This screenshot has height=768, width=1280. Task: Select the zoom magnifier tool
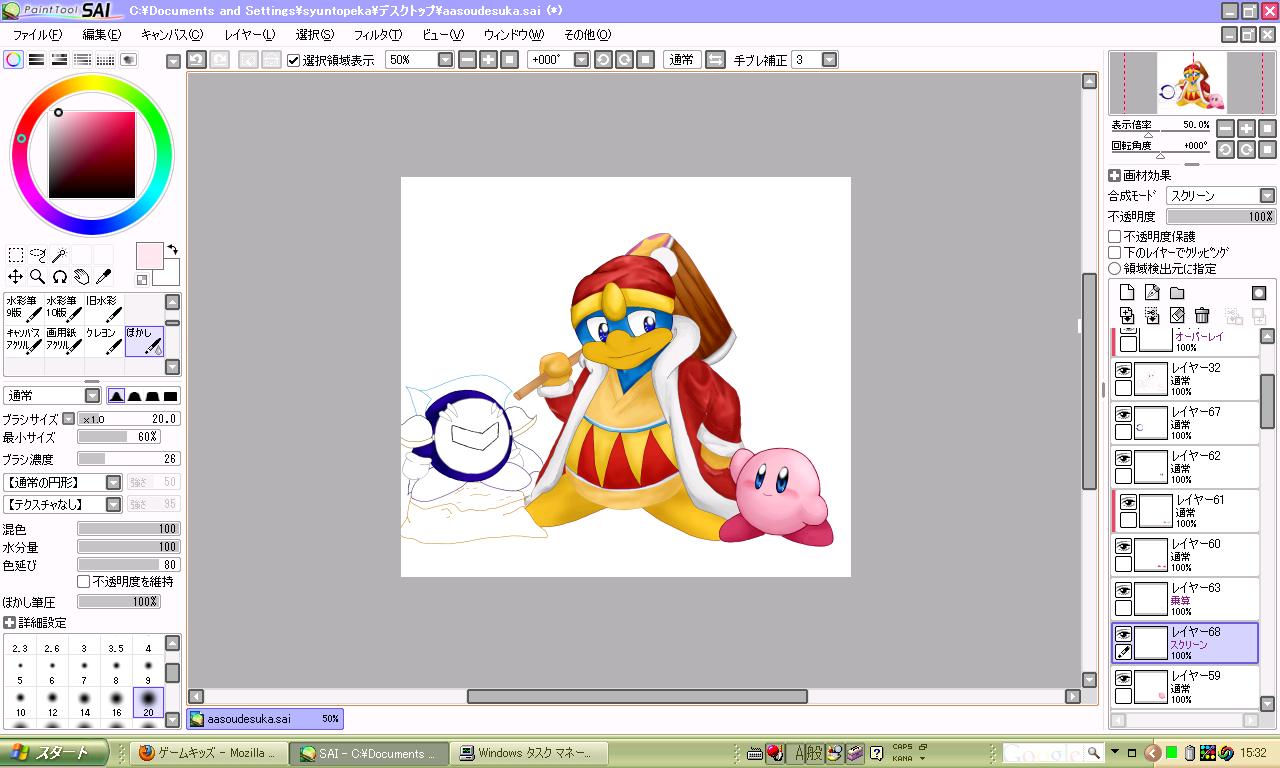[38, 277]
